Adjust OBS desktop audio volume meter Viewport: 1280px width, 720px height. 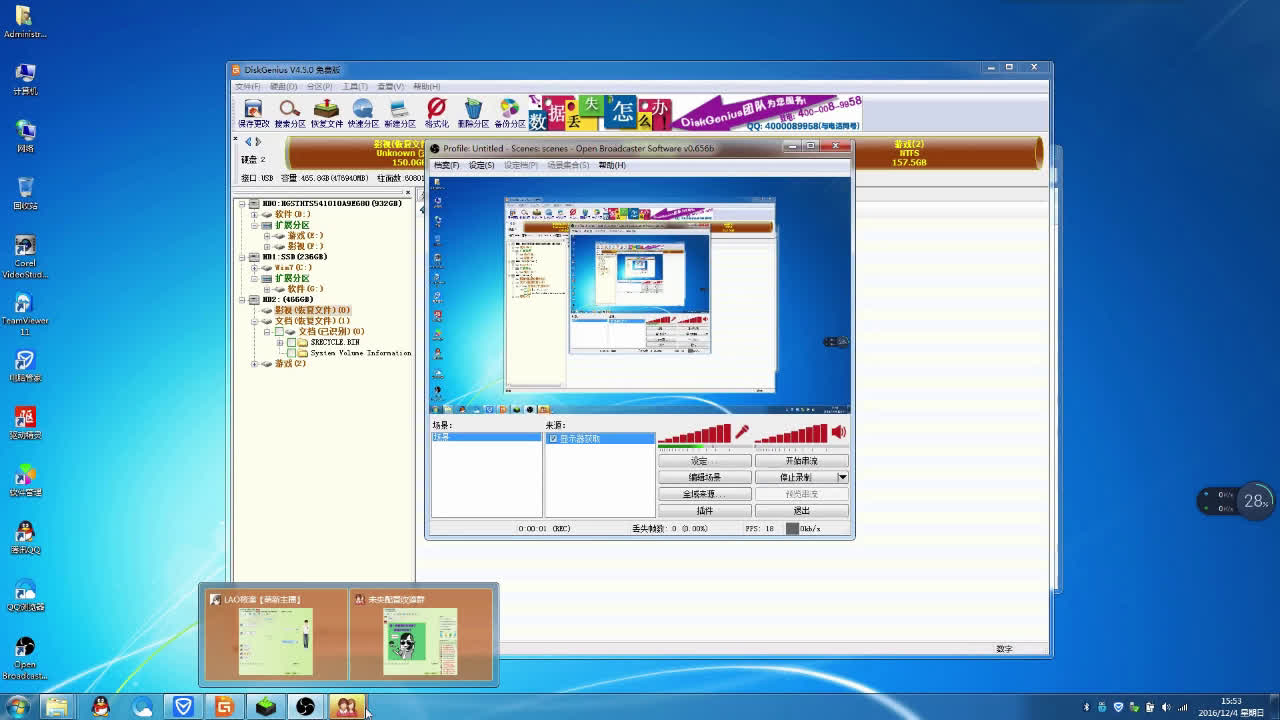(791, 433)
